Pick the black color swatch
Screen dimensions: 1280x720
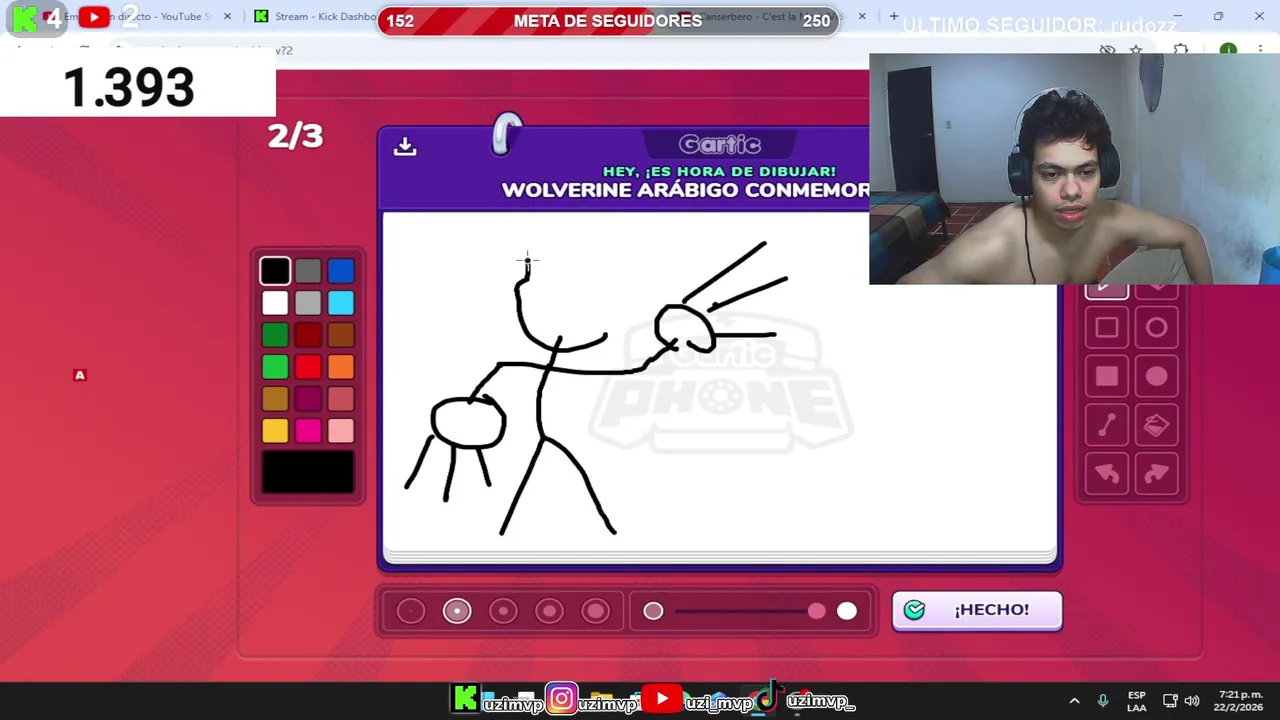(x=275, y=271)
